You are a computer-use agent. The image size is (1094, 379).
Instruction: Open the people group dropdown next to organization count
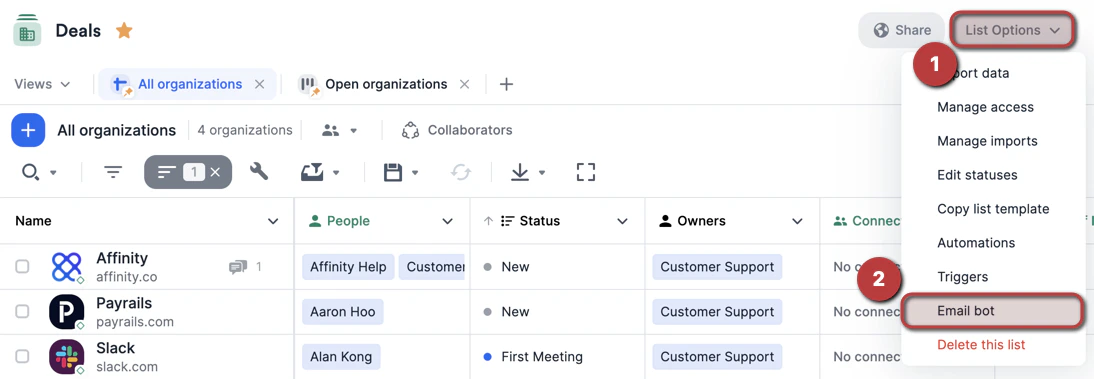pyautogui.click(x=340, y=131)
